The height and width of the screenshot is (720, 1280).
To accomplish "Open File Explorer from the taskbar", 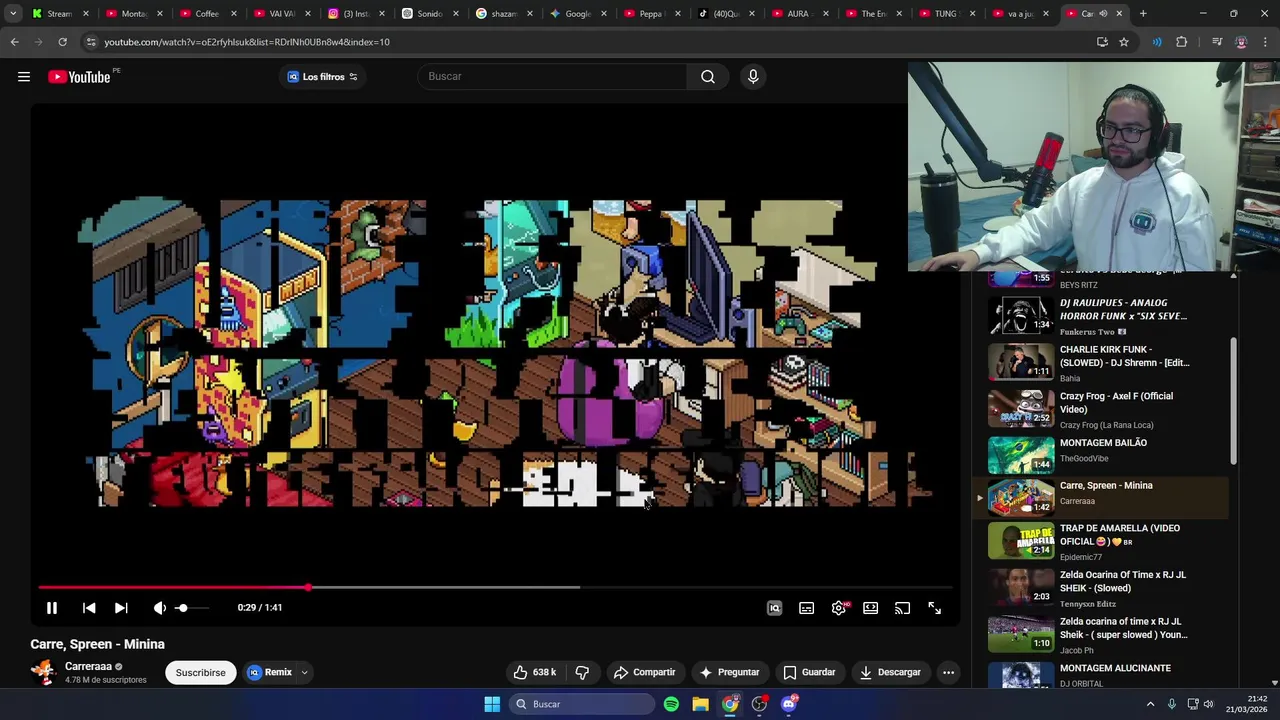I will click(x=701, y=704).
